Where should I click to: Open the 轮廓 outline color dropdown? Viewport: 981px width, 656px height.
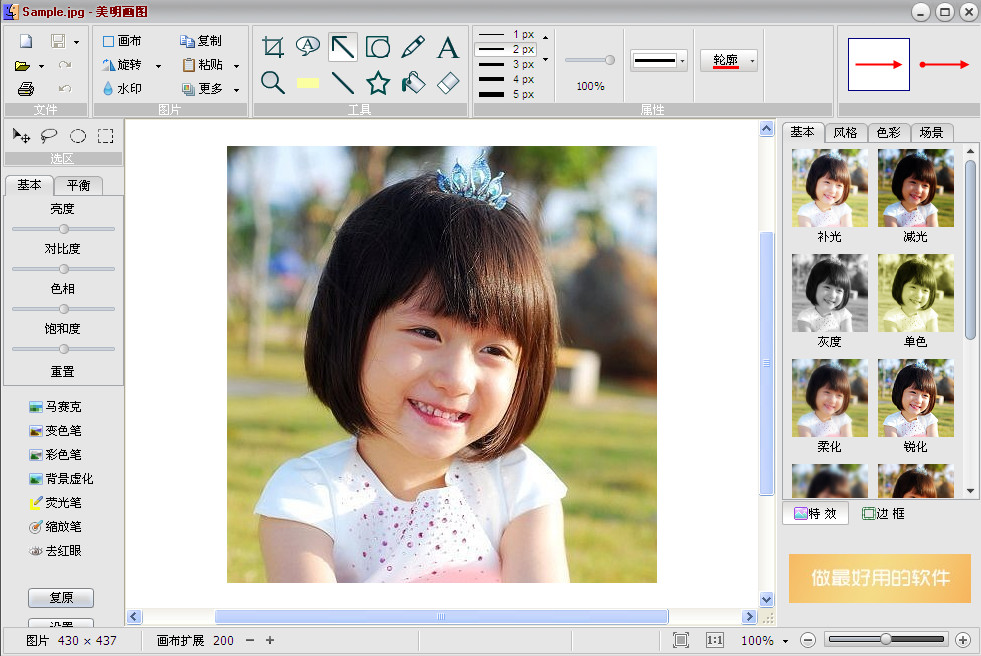(x=752, y=61)
